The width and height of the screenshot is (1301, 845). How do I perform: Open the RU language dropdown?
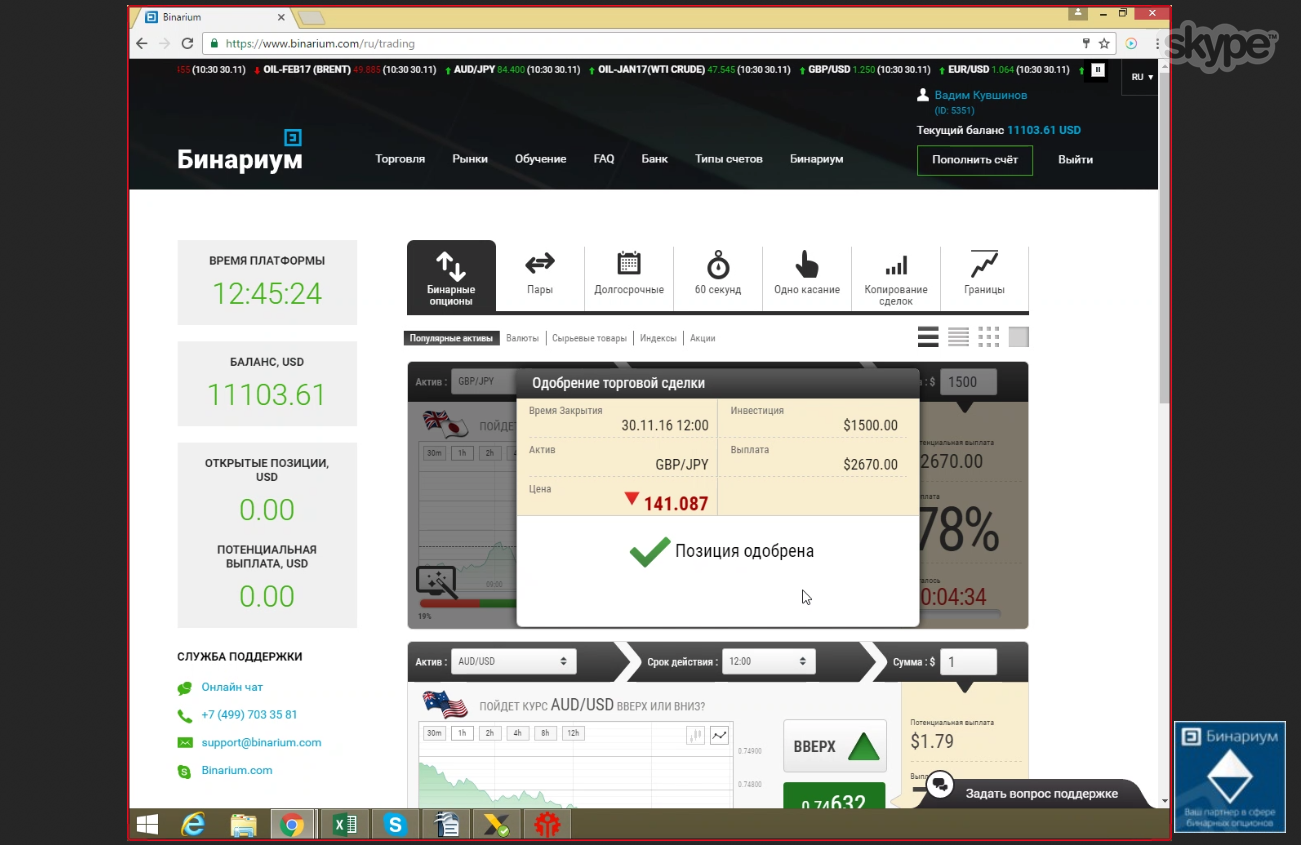coord(1142,77)
